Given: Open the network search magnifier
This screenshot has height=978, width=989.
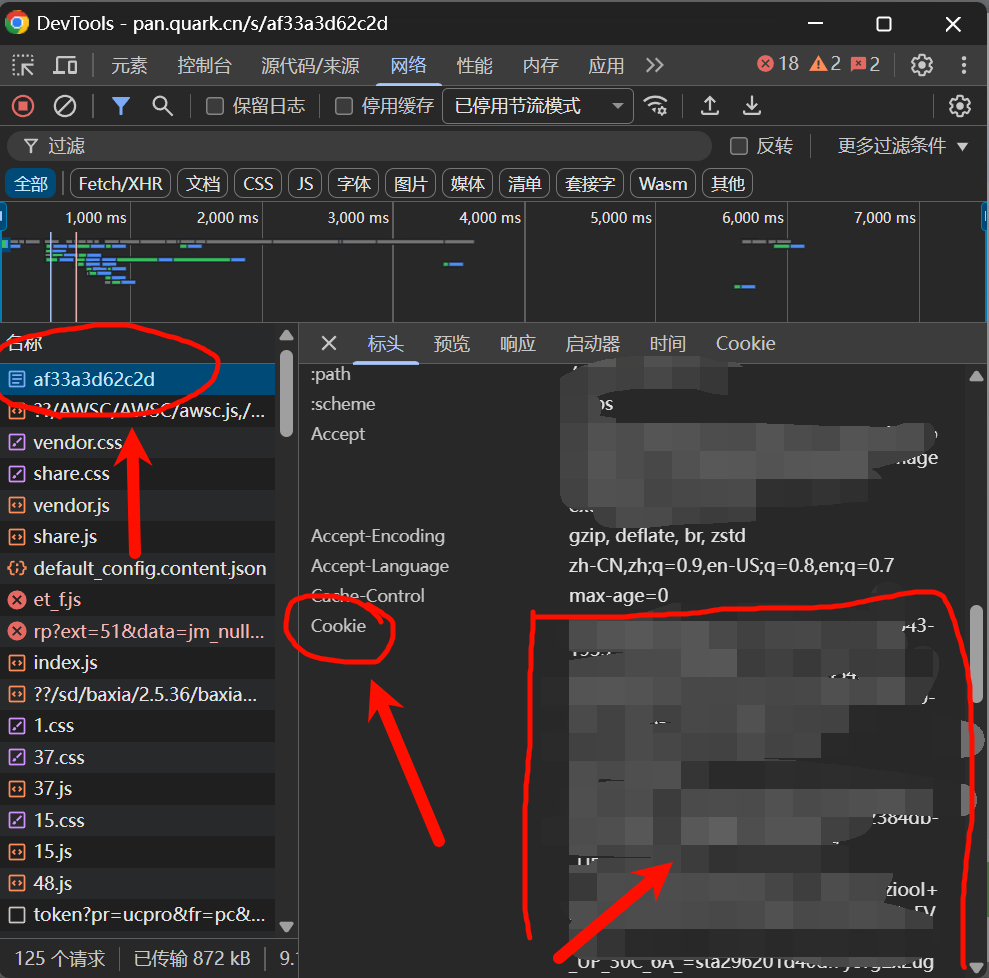Looking at the screenshot, I should point(163,106).
